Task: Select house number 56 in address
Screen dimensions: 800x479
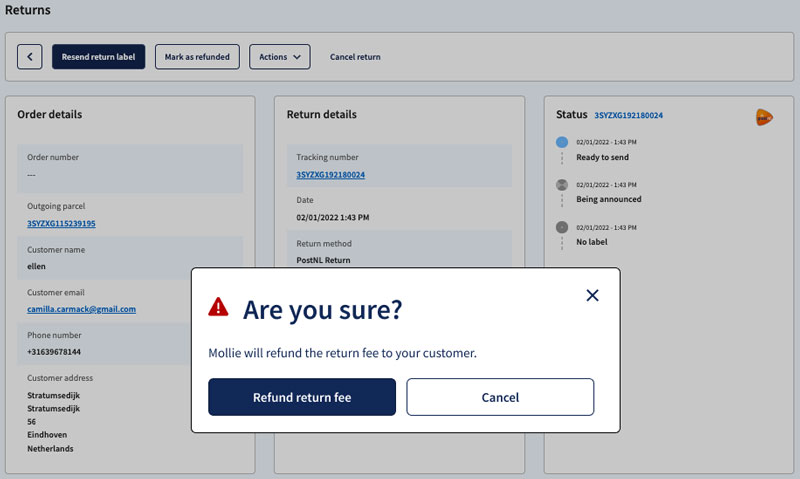Action: (32, 422)
